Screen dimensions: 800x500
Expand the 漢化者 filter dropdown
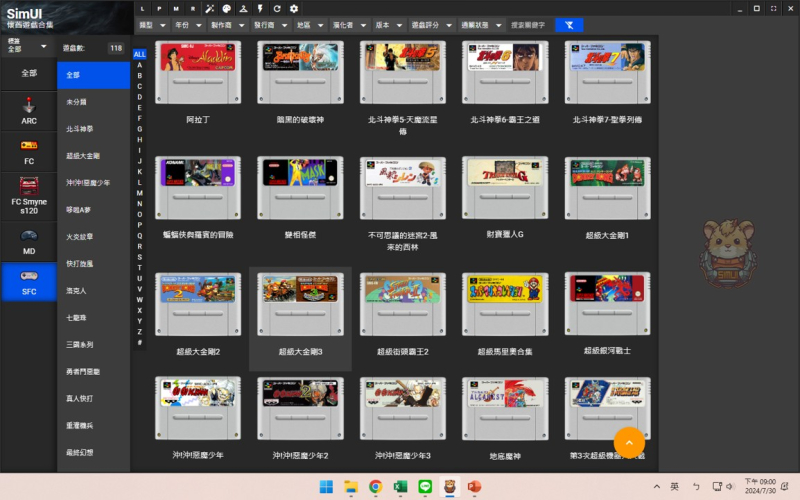[x=349, y=25]
